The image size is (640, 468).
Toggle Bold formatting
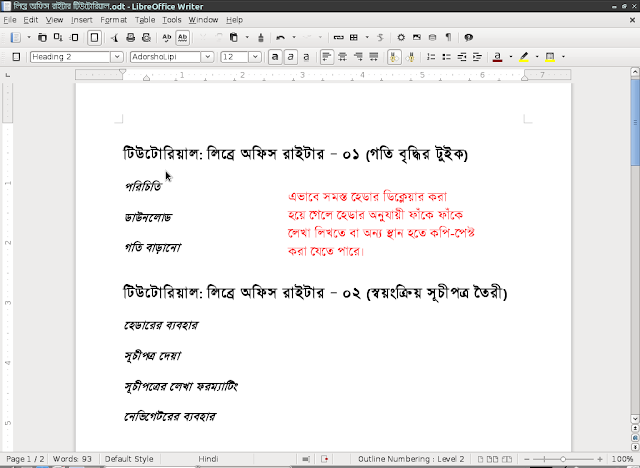(x=275, y=57)
